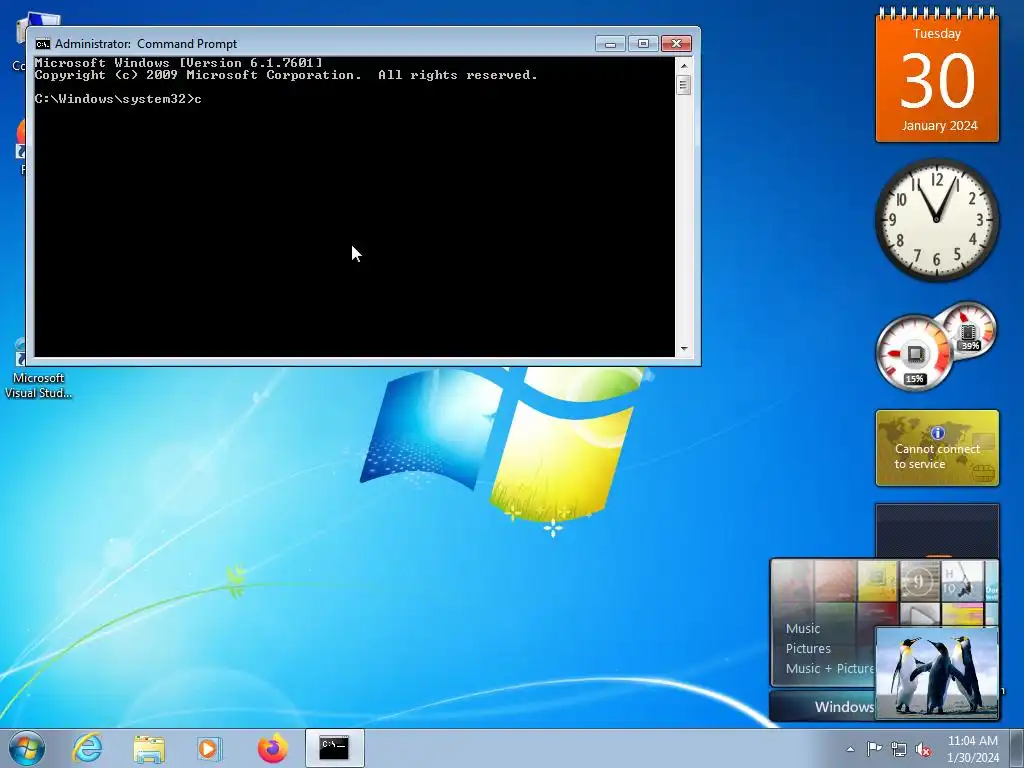Open the taskbar clock showing 11:04 AM
1024x768 pixels.
[972, 749]
